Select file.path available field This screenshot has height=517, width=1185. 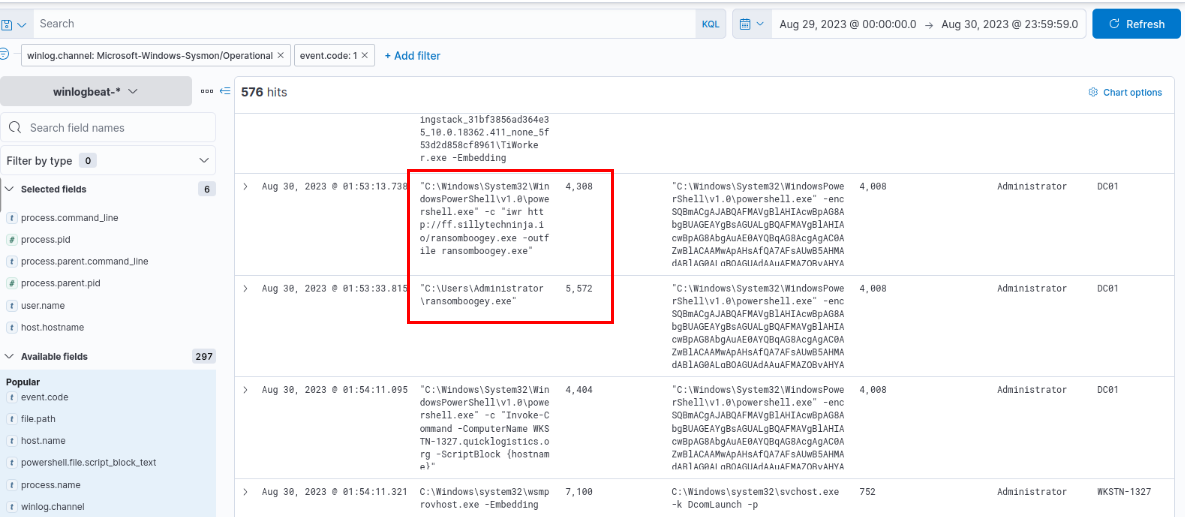[x=40, y=419]
